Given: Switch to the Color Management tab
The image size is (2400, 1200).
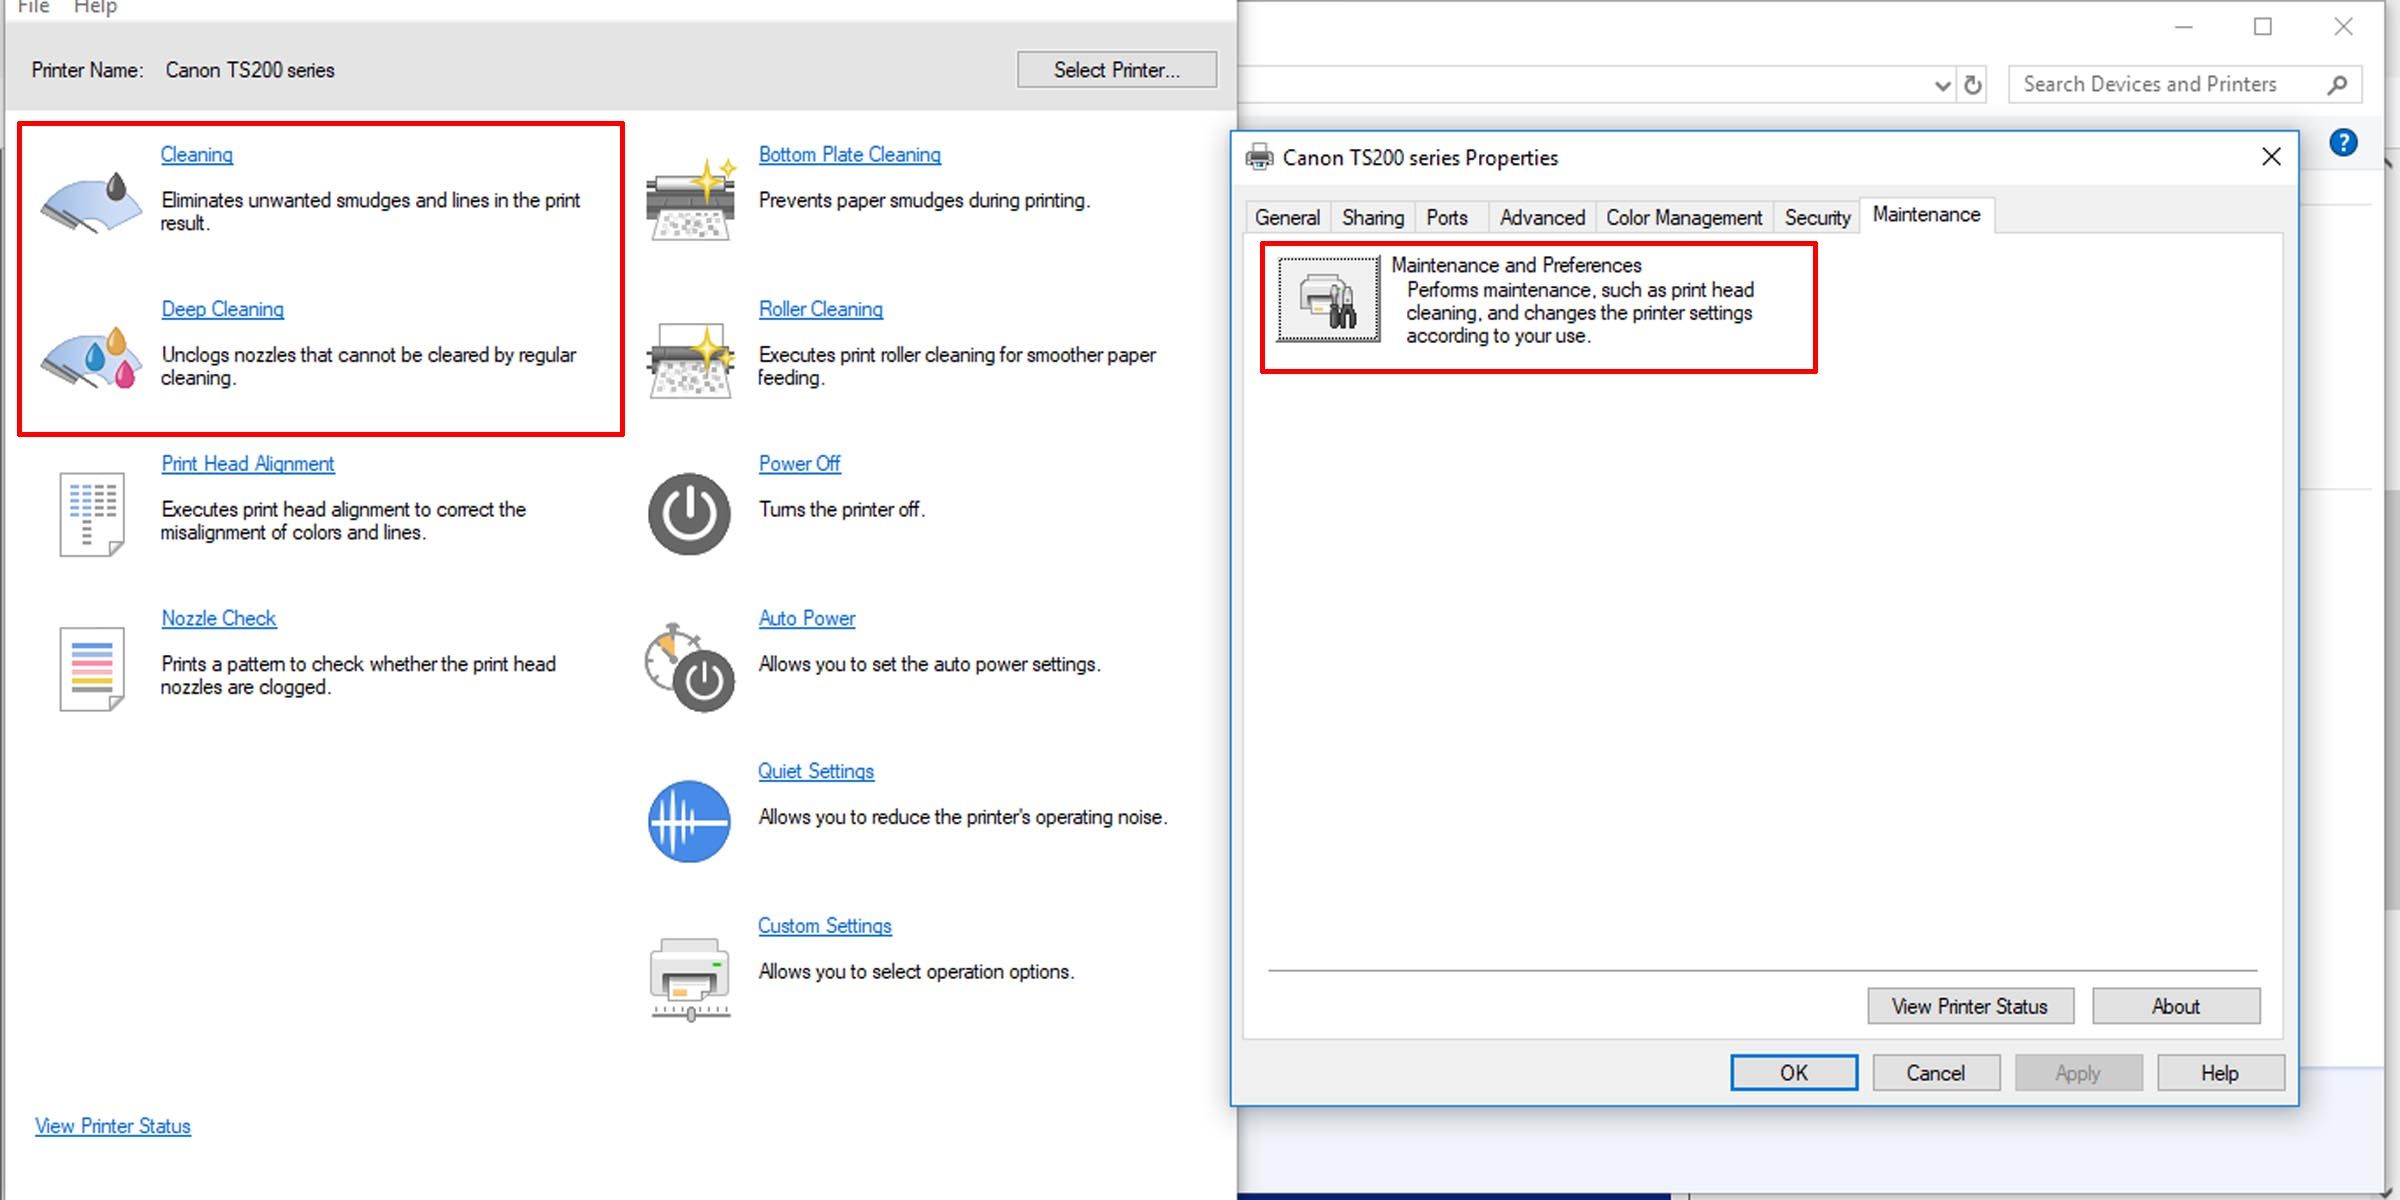Looking at the screenshot, I should [x=1683, y=218].
